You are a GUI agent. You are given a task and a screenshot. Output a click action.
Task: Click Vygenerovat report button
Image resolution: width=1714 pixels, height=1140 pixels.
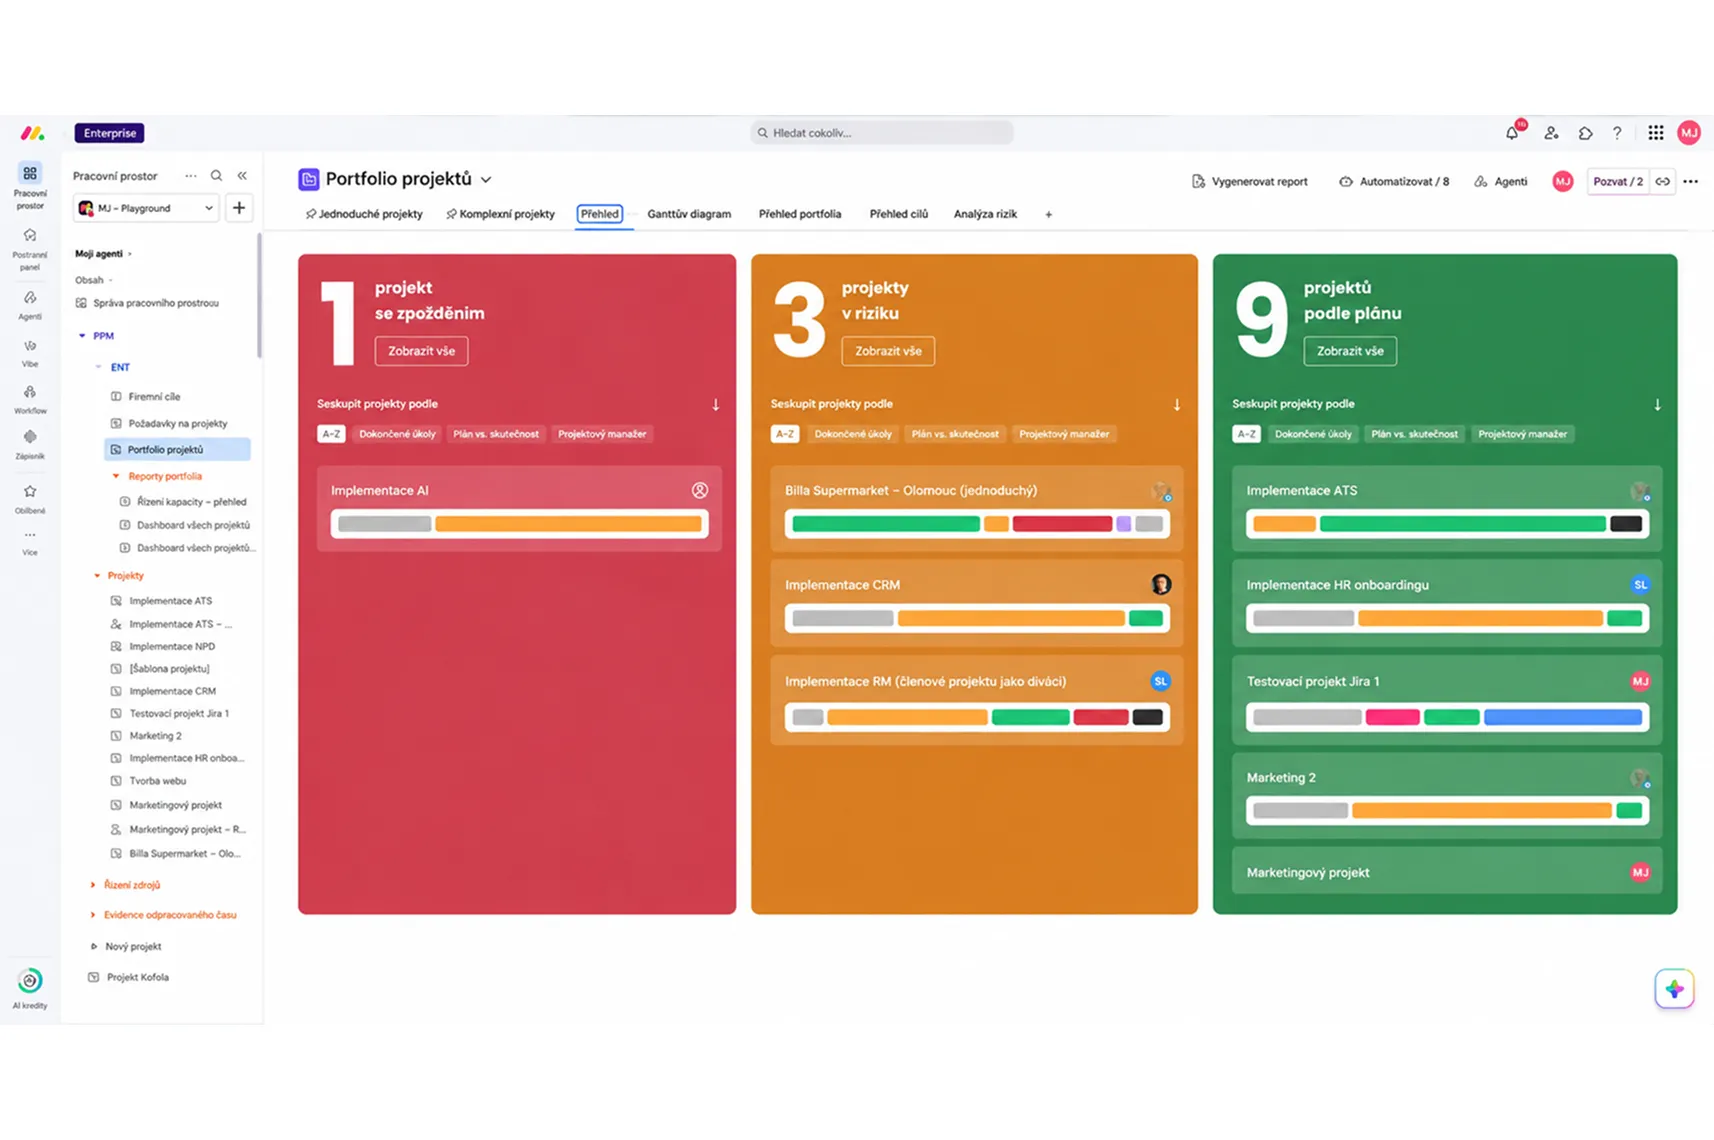coord(1250,182)
